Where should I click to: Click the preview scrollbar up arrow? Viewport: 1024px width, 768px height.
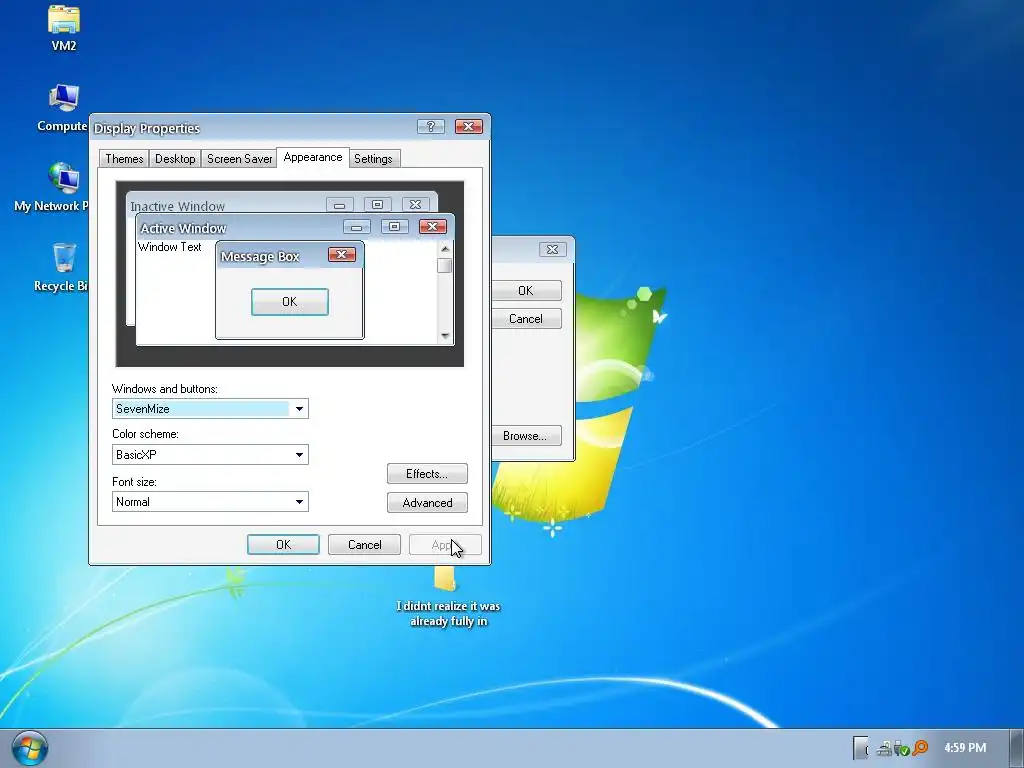[x=445, y=248]
